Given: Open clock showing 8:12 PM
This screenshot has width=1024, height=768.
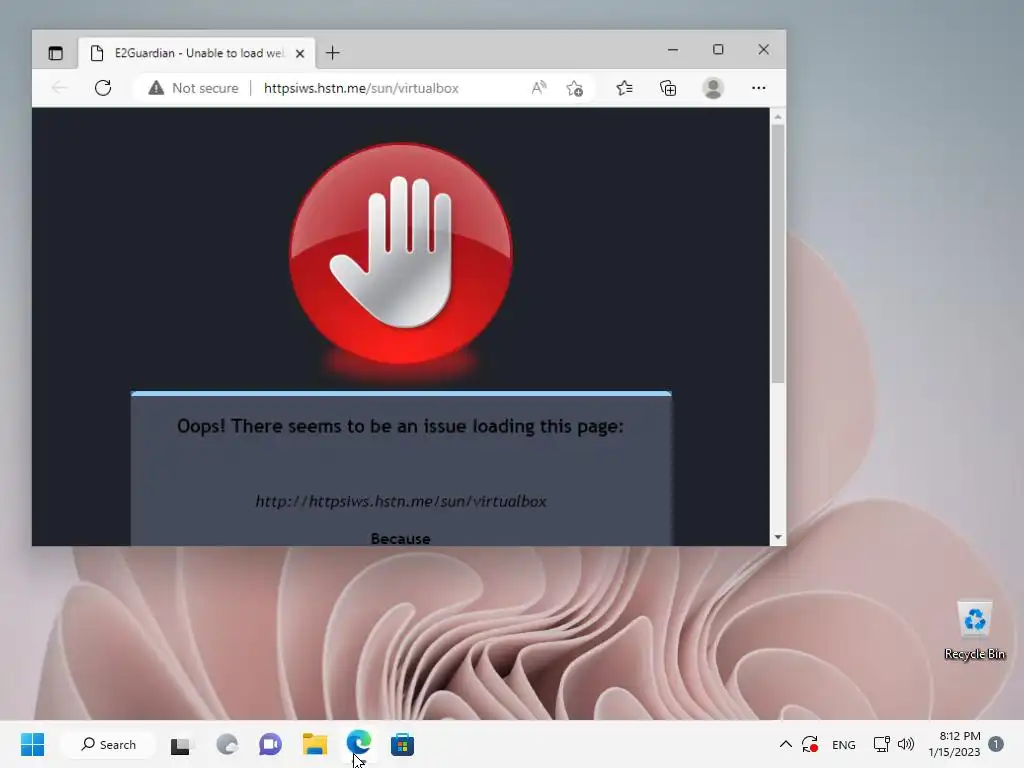Looking at the screenshot, I should click(954, 744).
